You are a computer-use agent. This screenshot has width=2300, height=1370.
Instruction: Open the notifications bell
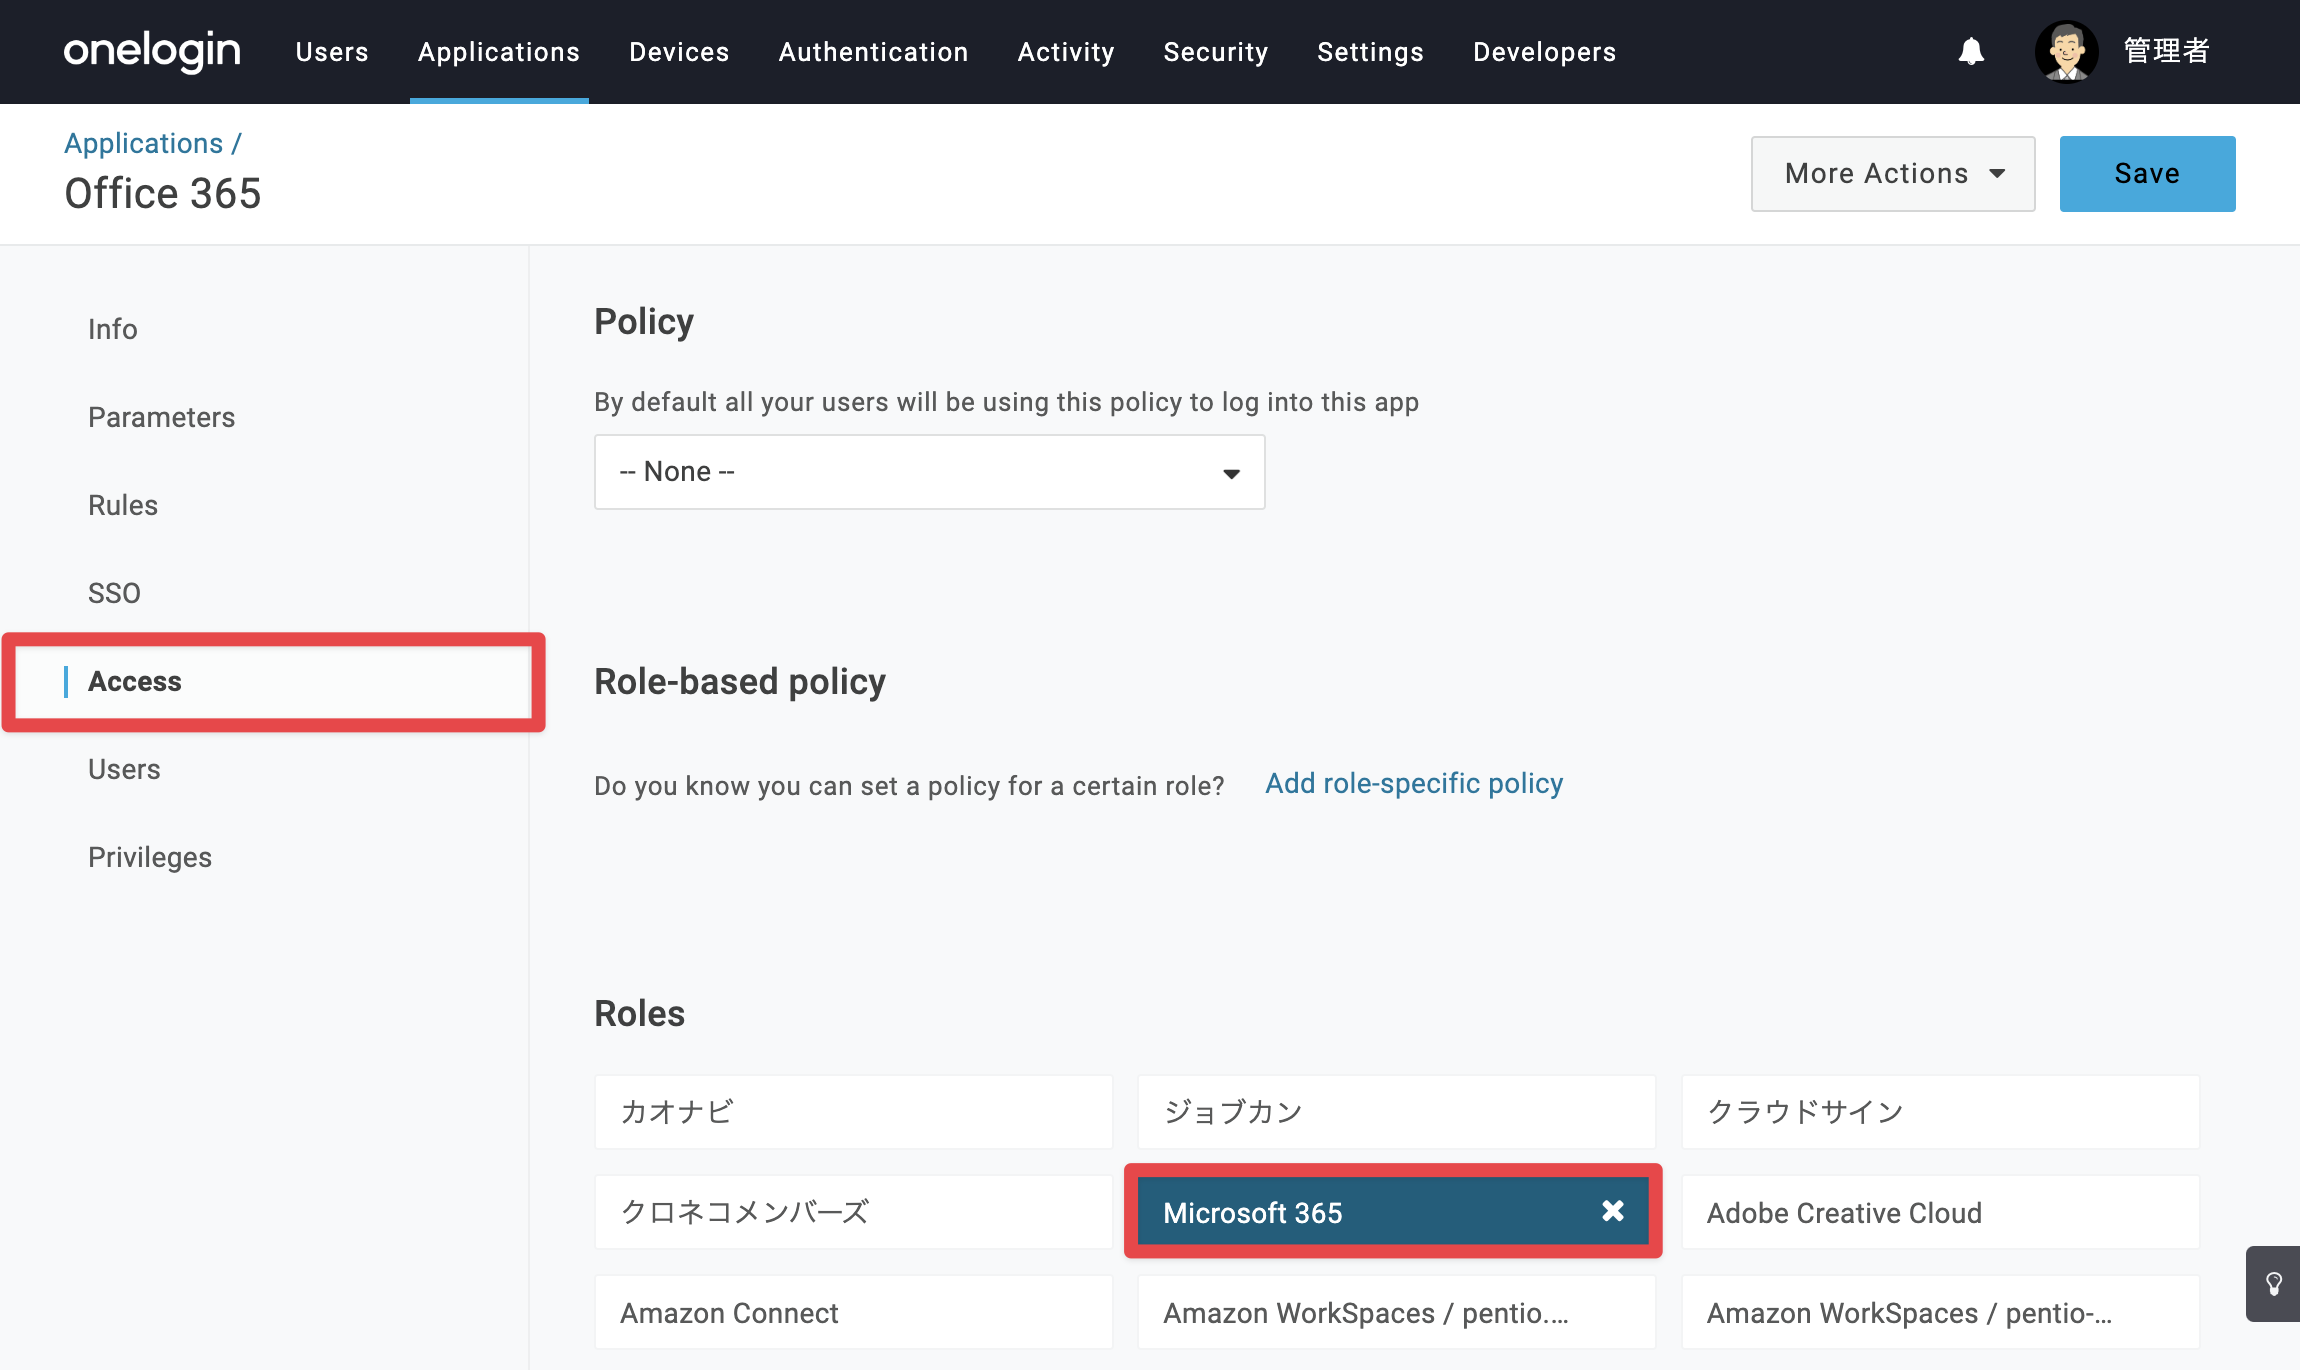pyautogui.click(x=1971, y=51)
